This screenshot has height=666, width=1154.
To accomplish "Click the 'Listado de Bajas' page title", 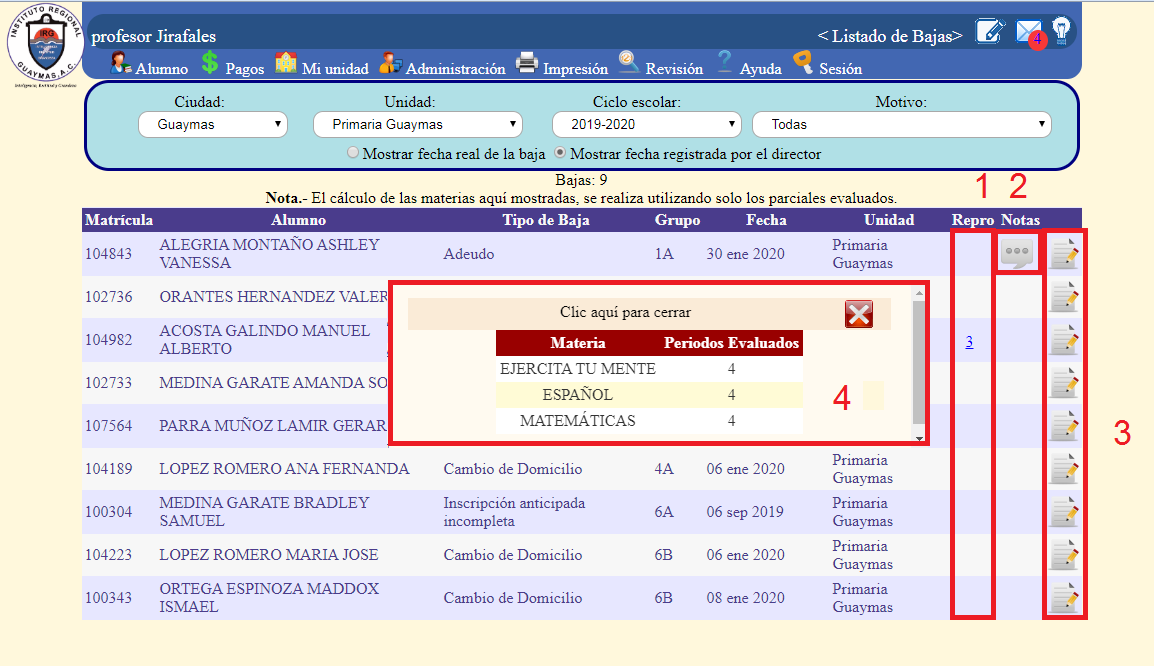I will 890,36.
